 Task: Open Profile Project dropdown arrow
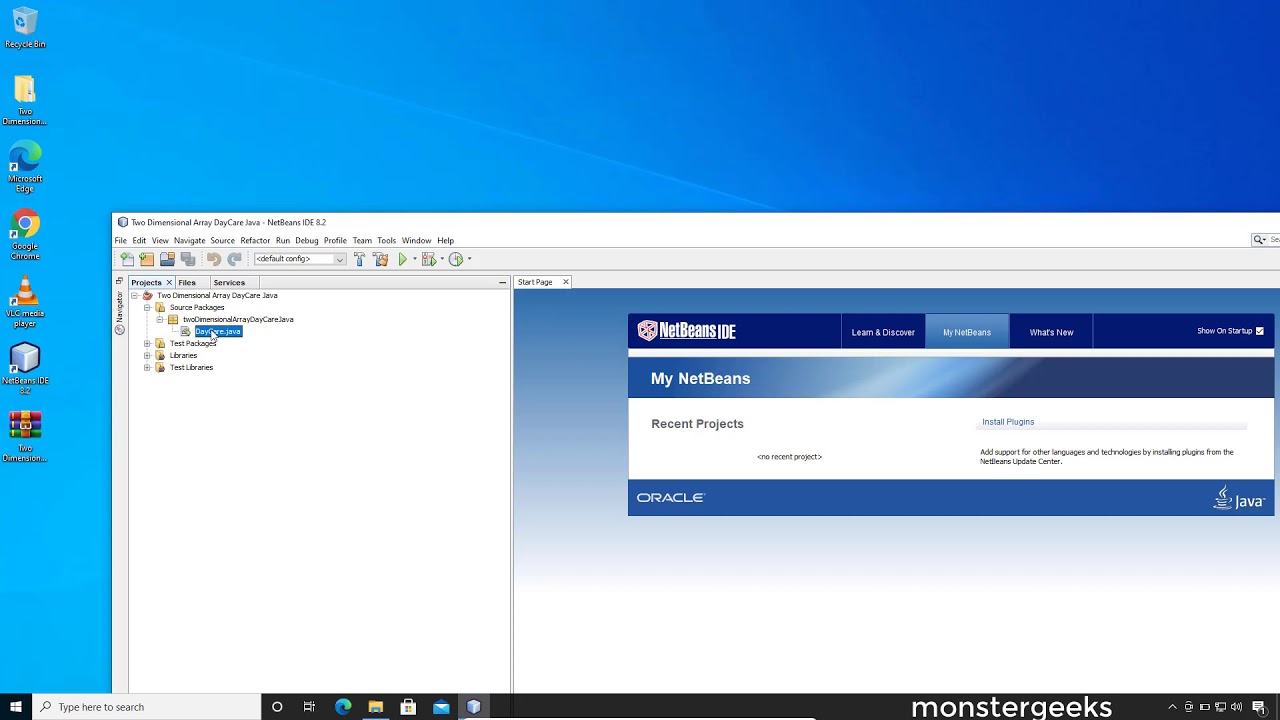469,259
